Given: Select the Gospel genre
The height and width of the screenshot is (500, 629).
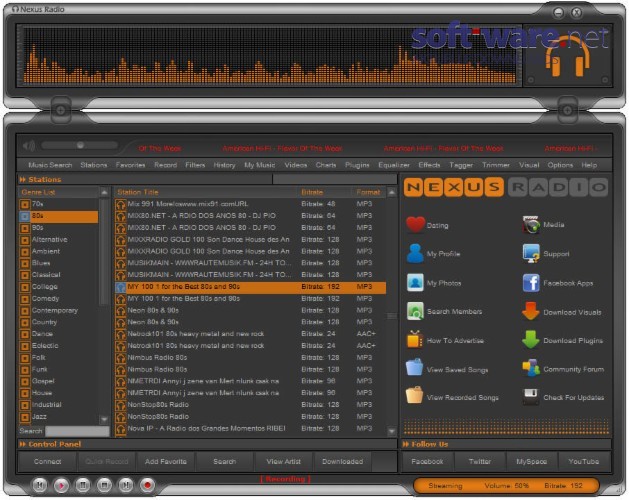Looking at the screenshot, I should (43, 381).
